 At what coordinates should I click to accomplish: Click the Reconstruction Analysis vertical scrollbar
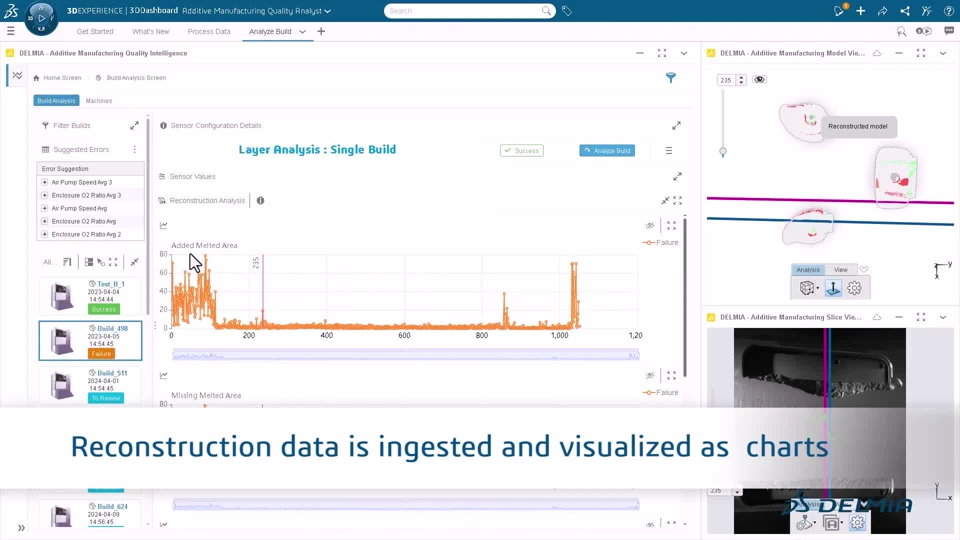tap(684, 297)
